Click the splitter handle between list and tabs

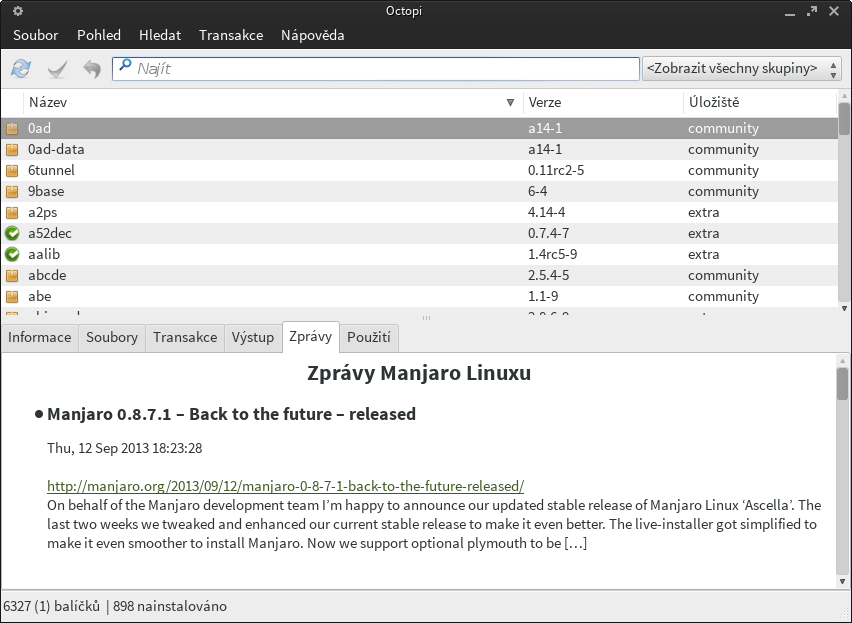426,318
